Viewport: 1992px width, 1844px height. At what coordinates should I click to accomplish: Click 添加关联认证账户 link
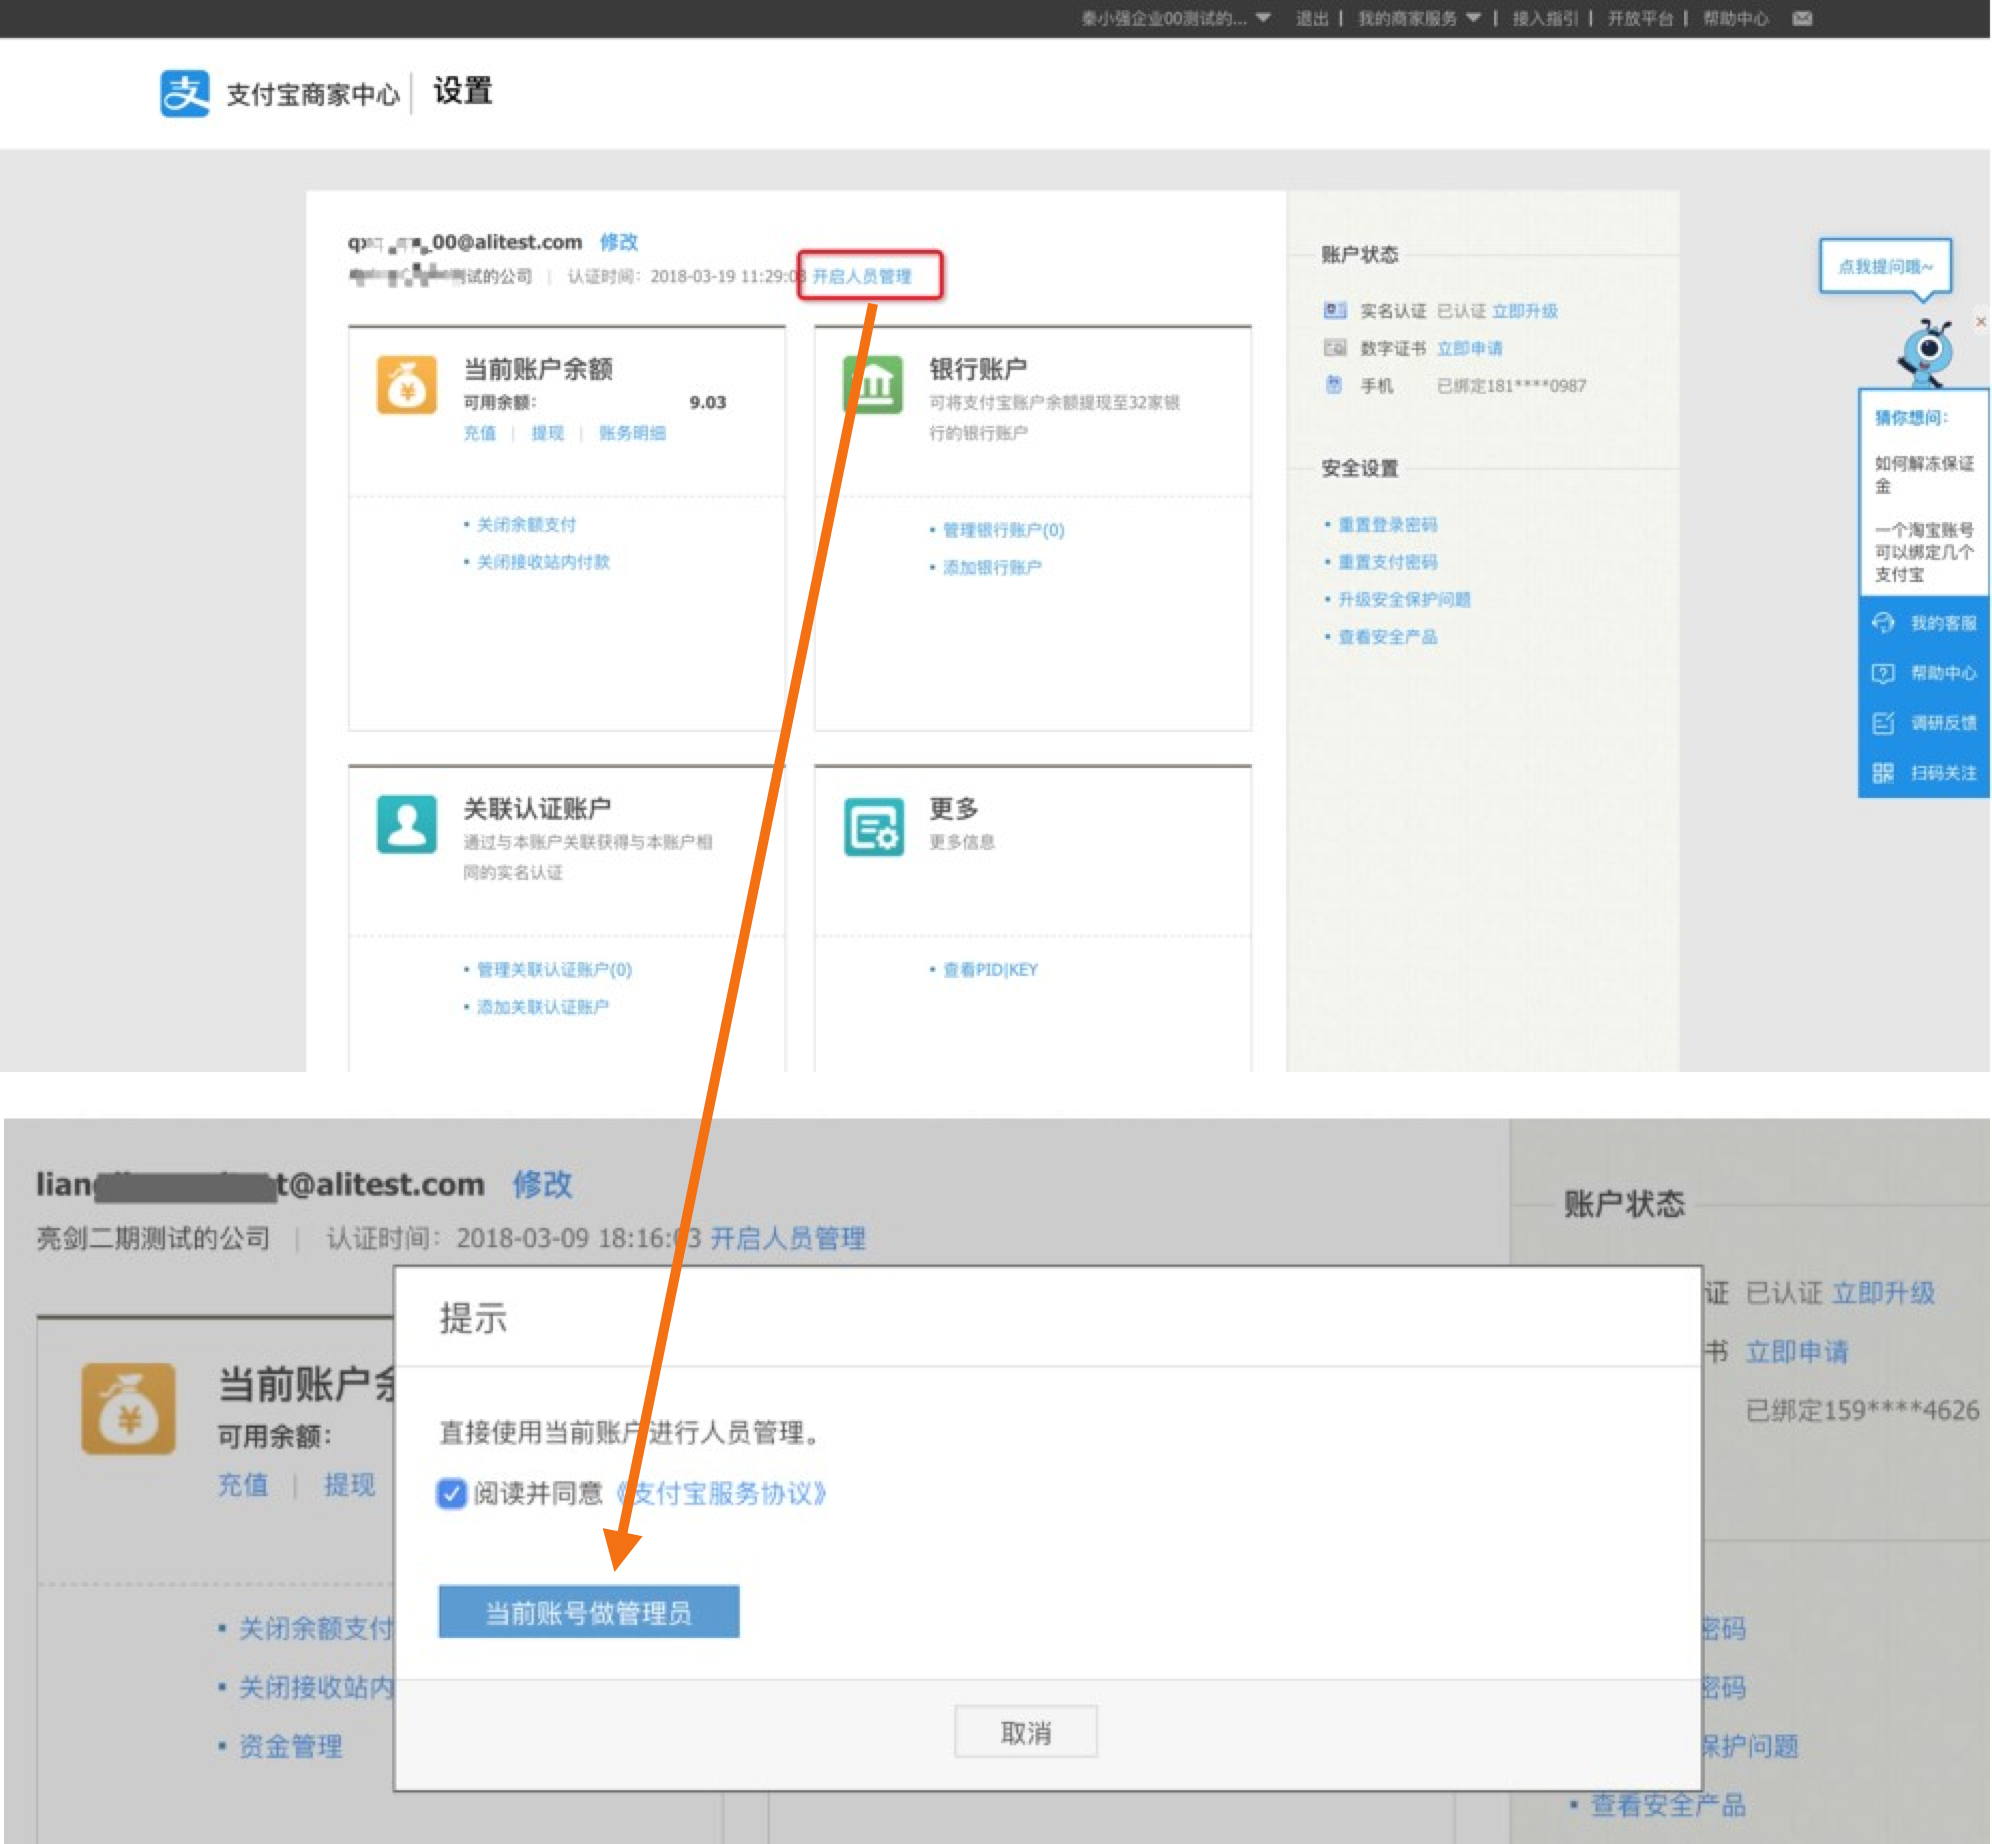point(542,1006)
